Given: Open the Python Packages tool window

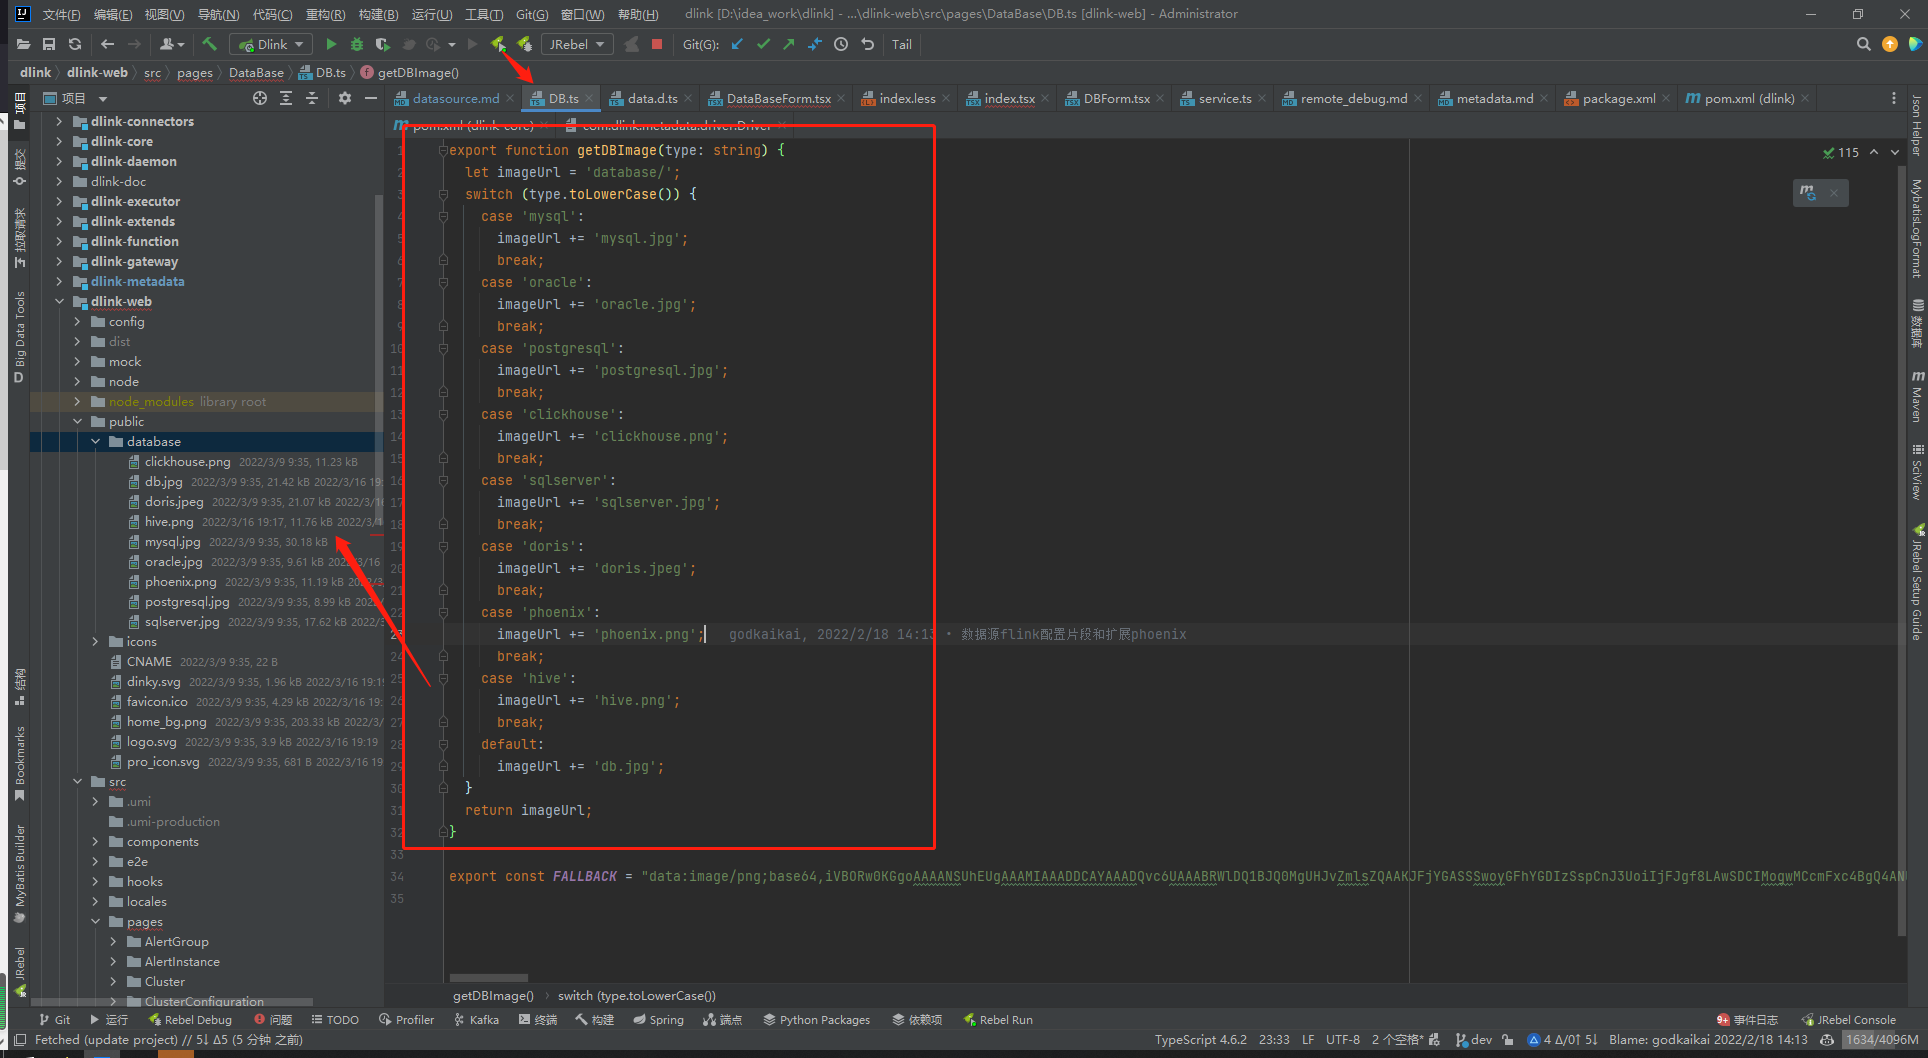Looking at the screenshot, I should tap(816, 1020).
